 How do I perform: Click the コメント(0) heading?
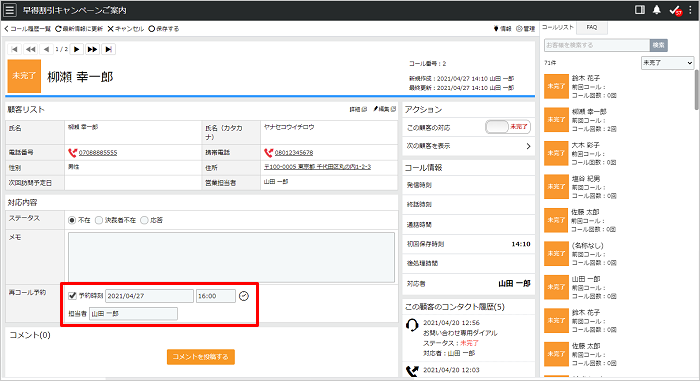click(x=30, y=335)
